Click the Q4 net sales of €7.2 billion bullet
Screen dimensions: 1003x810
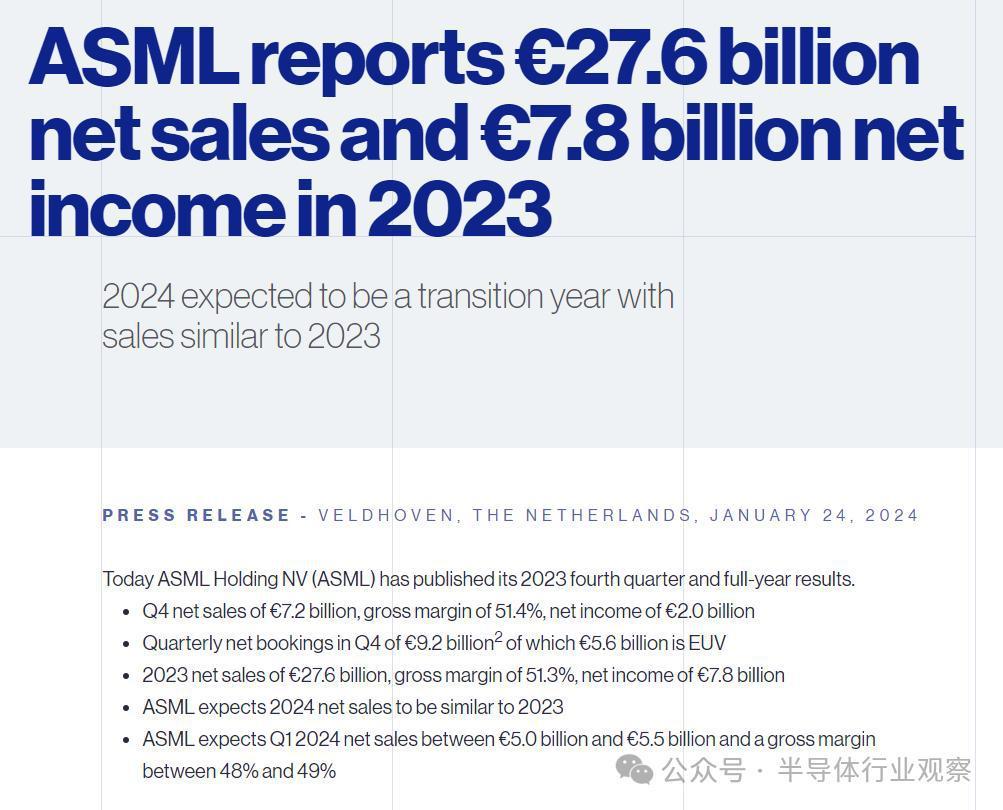pos(448,611)
